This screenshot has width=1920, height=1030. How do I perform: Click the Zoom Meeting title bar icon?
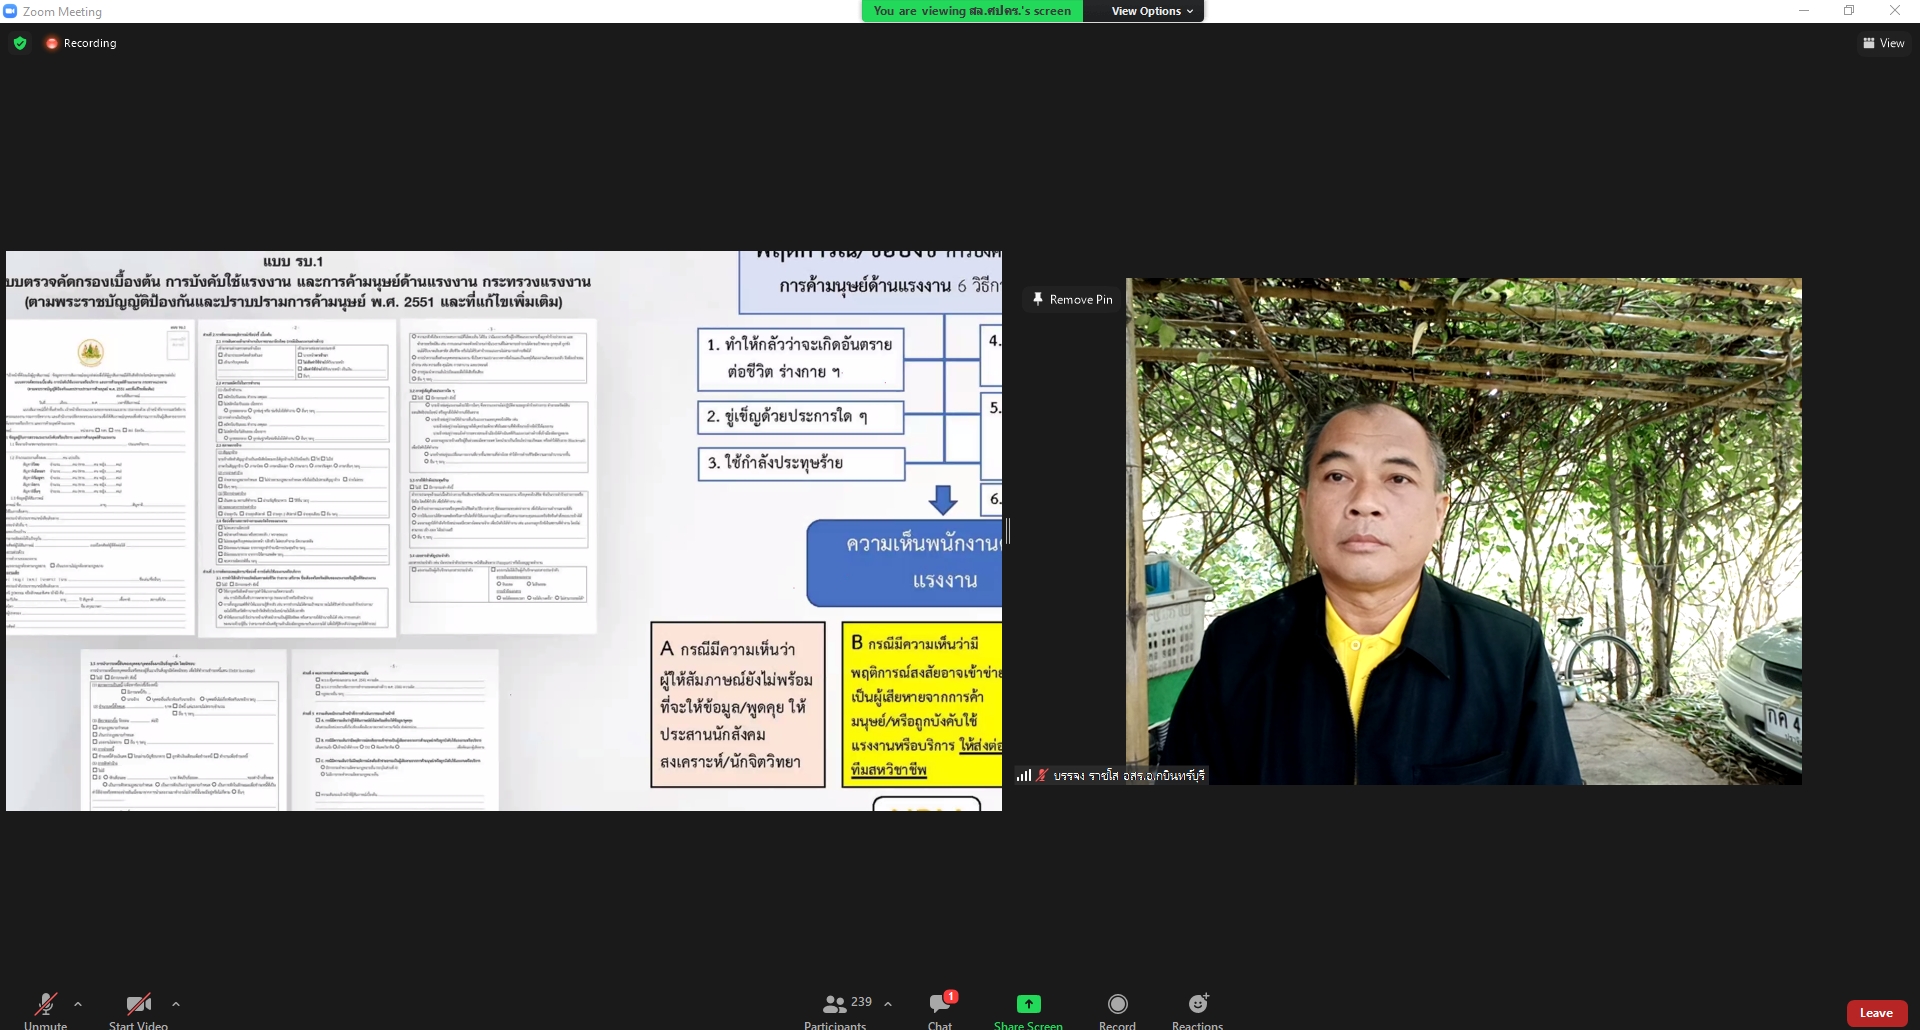pyautogui.click(x=10, y=11)
